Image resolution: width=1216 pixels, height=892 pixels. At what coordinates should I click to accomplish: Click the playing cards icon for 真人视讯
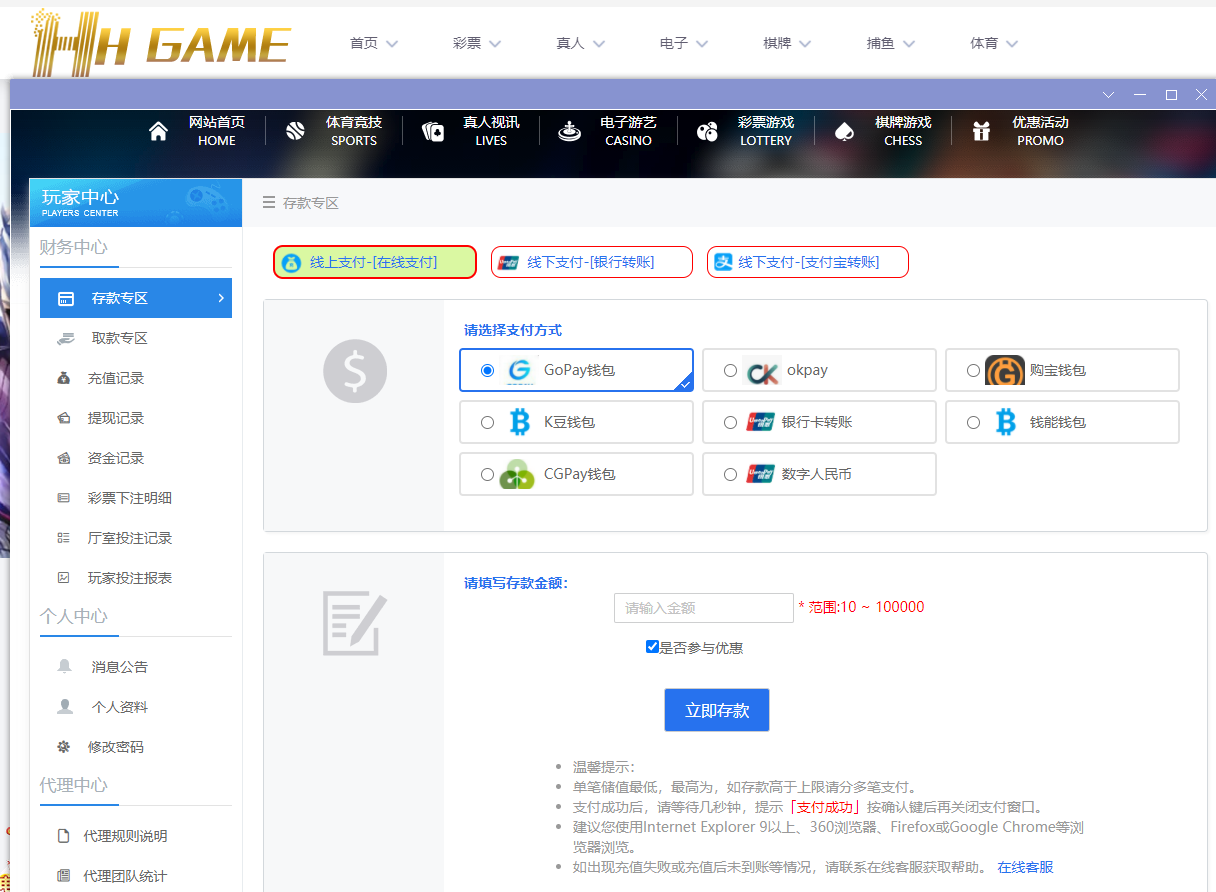tap(433, 132)
